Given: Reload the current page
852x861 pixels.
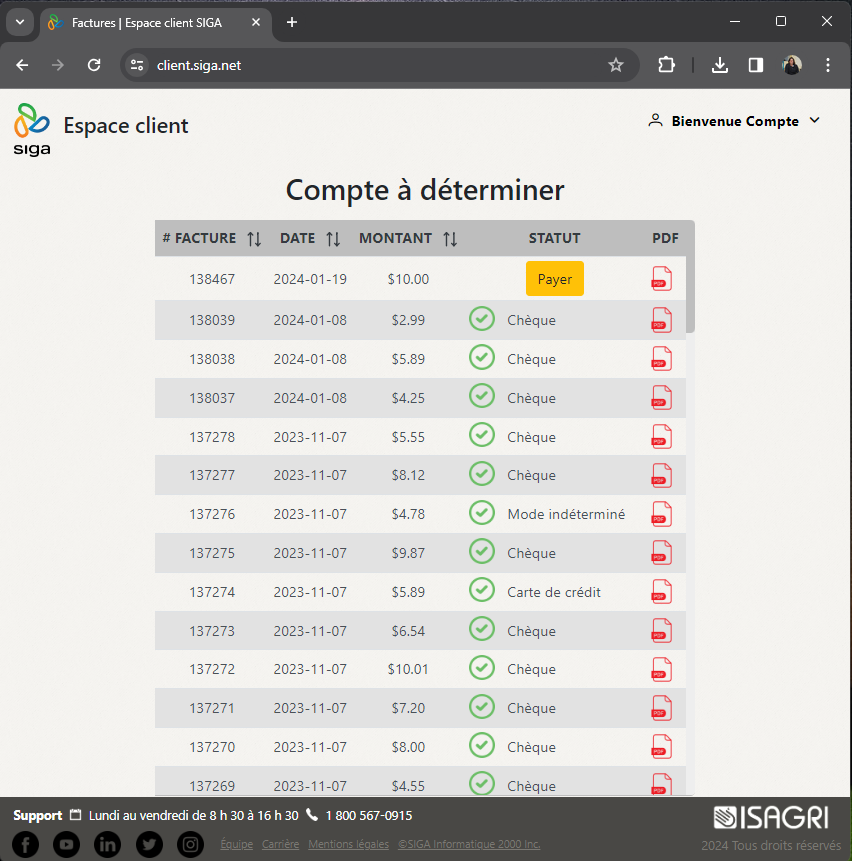Looking at the screenshot, I should (x=94, y=65).
